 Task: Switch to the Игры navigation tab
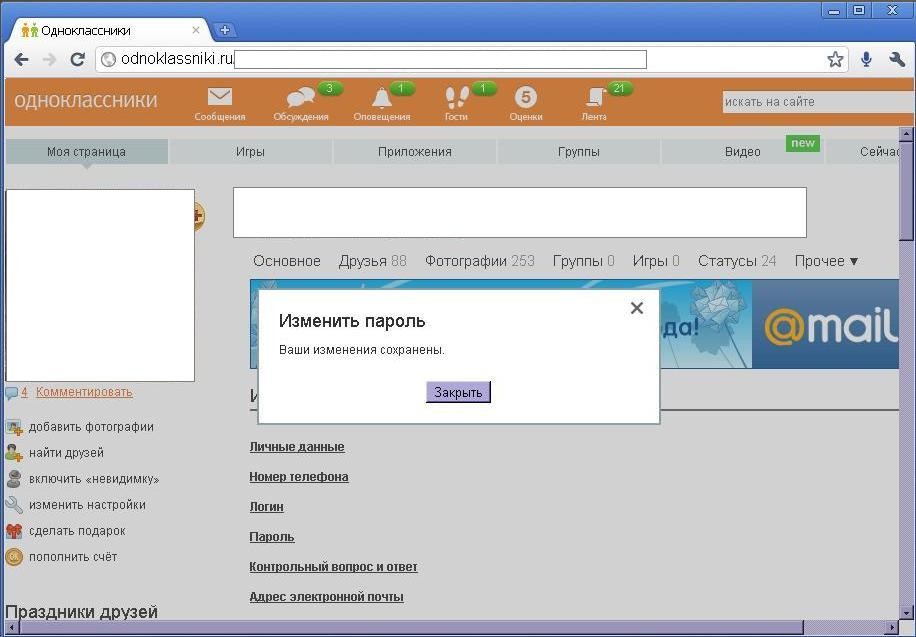250,152
